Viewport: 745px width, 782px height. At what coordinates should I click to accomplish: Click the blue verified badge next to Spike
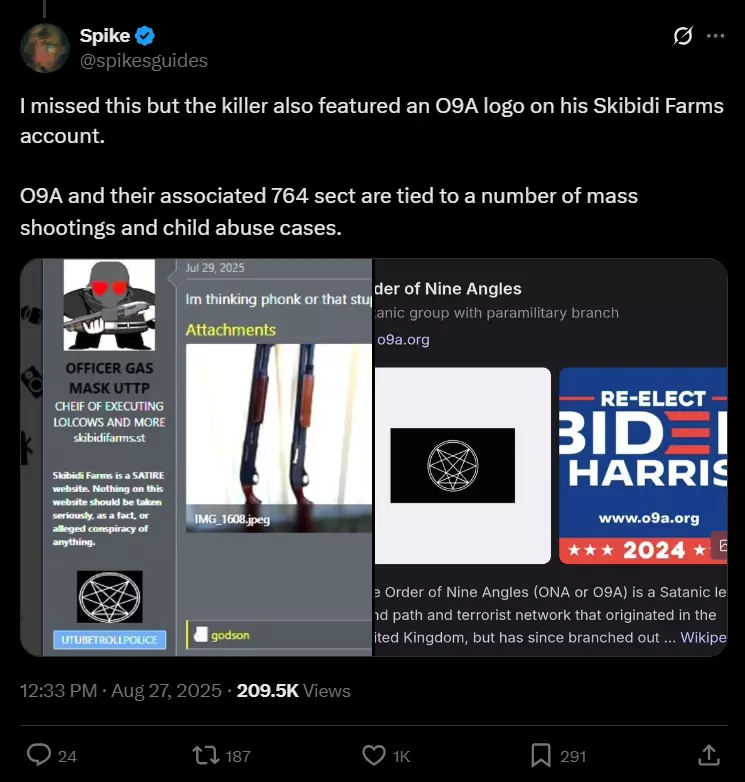click(145, 36)
